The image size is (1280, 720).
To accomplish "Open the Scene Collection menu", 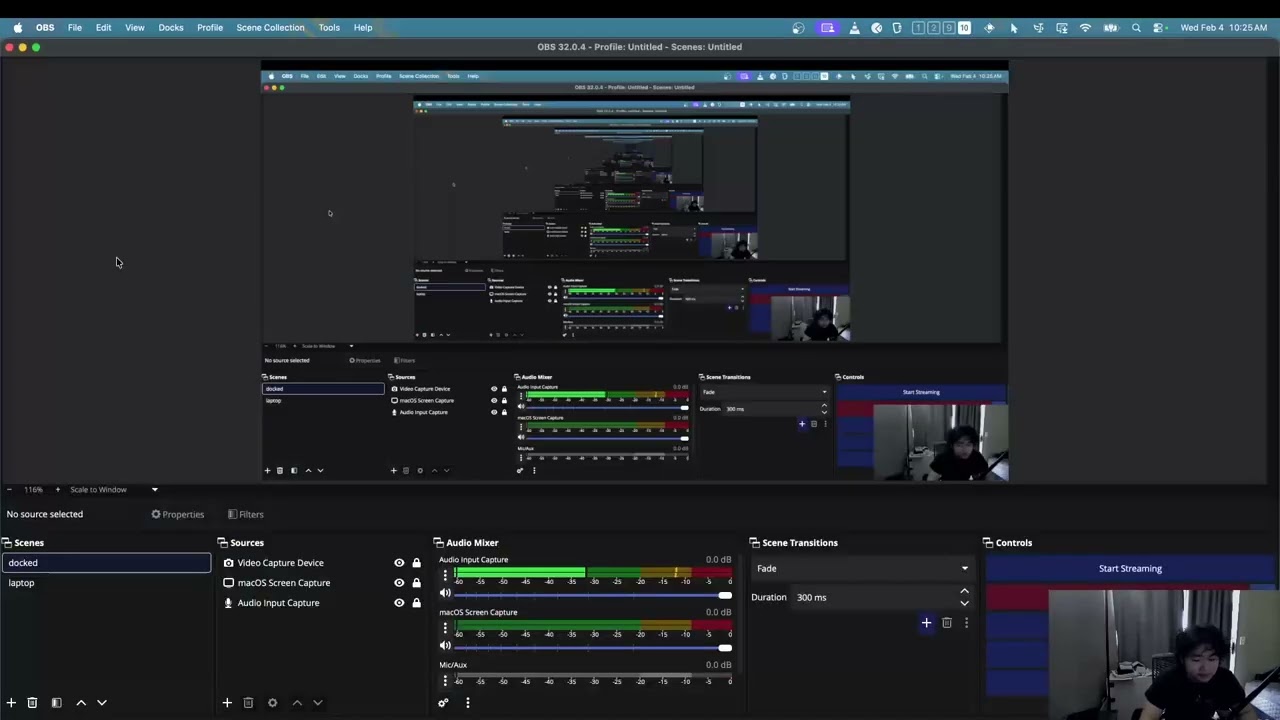I will click(x=270, y=28).
